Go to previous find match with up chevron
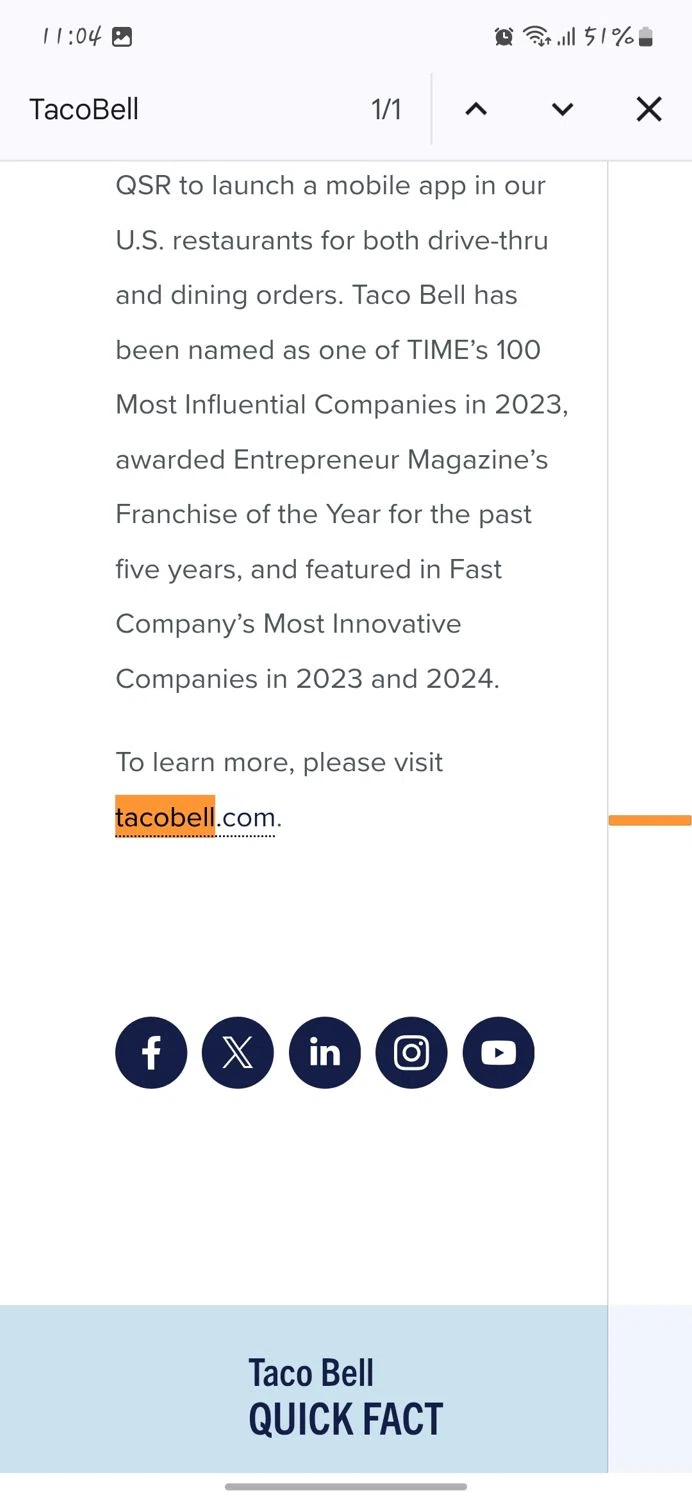This screenshot has height=1500, width=692. 476,109
